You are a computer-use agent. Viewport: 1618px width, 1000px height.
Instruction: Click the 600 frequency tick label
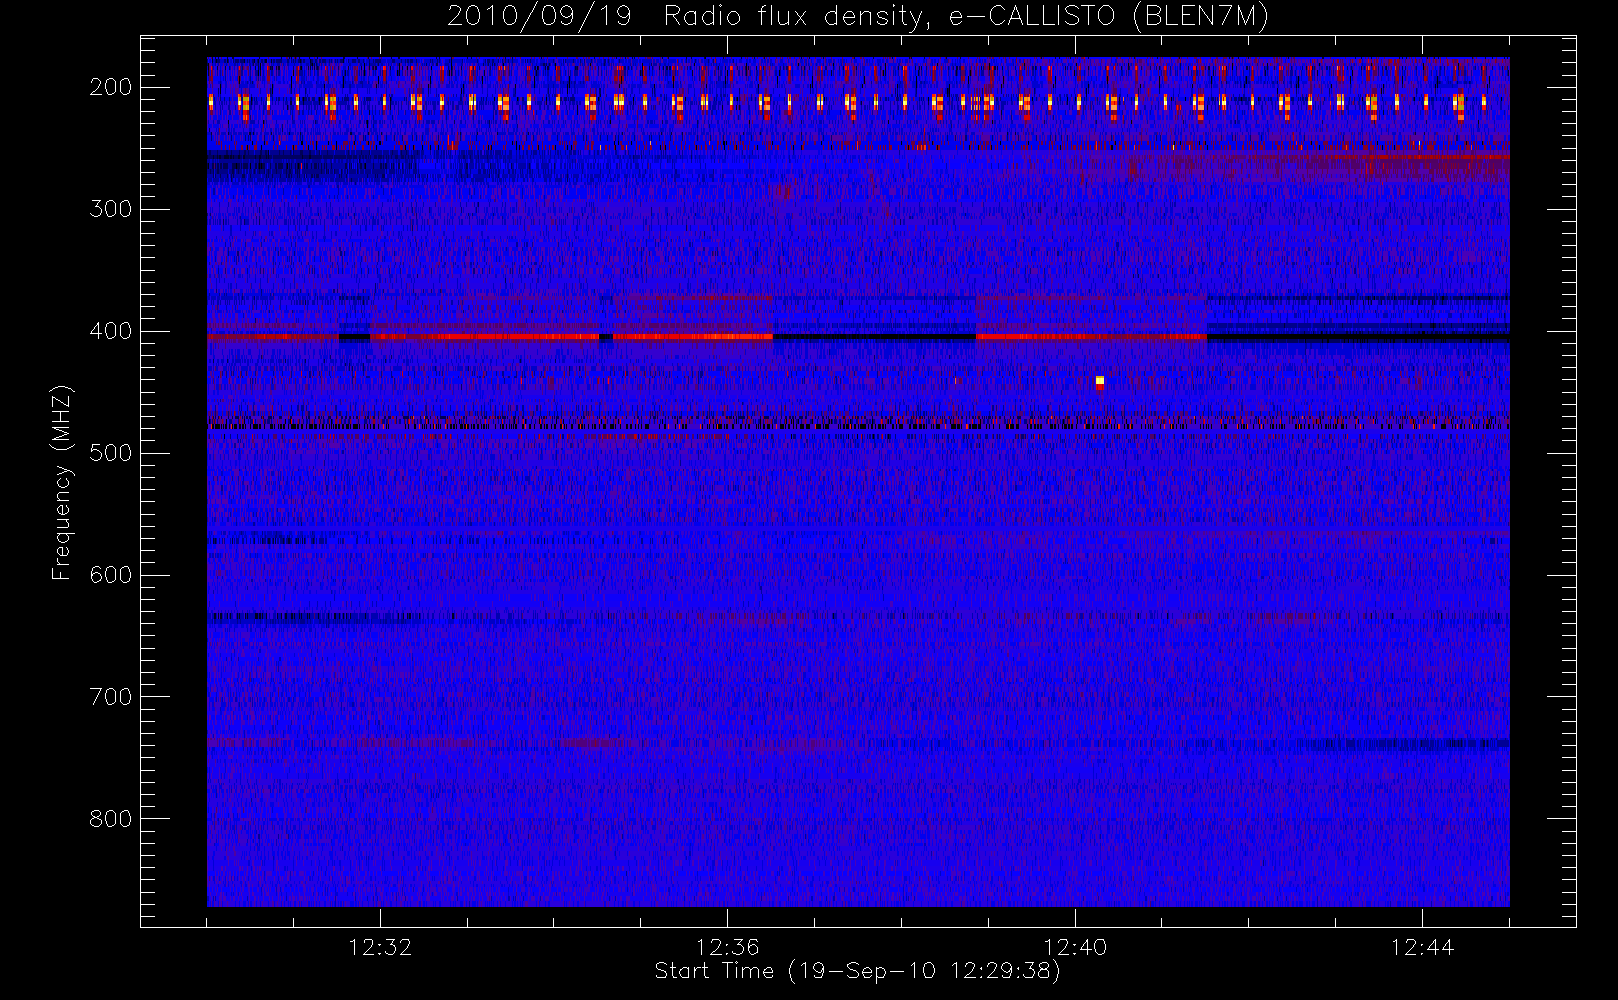click(x=110, y=575)
